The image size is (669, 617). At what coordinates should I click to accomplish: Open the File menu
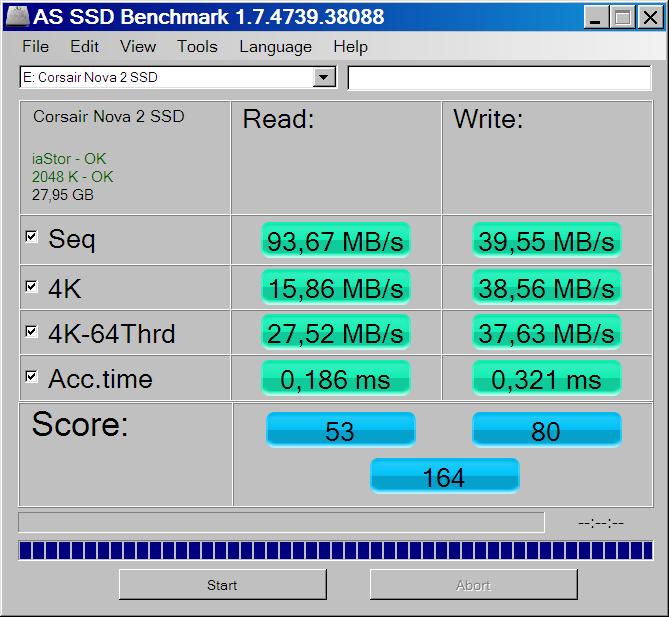coord(35,47)
